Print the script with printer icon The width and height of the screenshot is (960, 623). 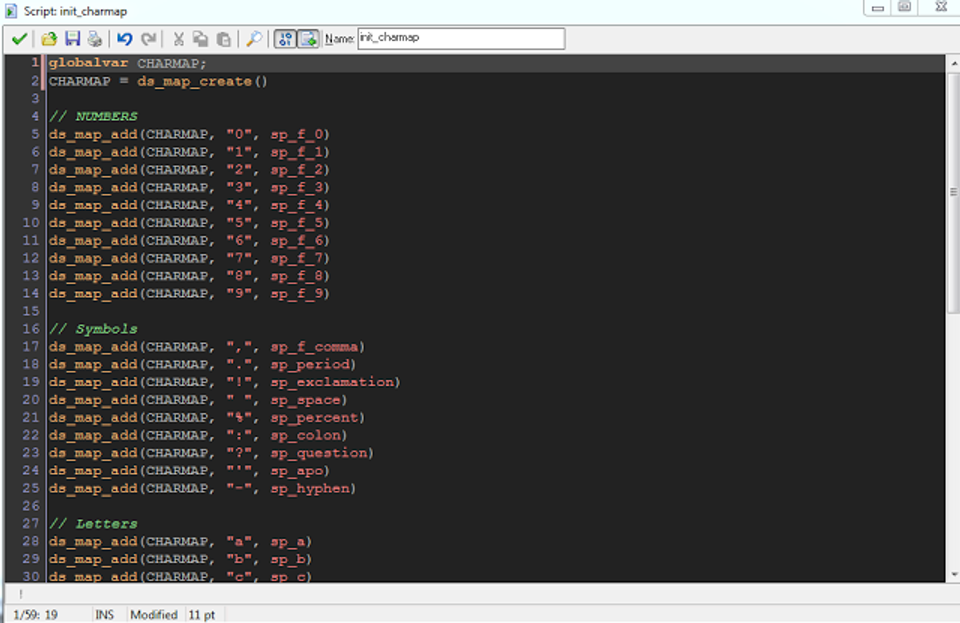(x=95, y=39)
